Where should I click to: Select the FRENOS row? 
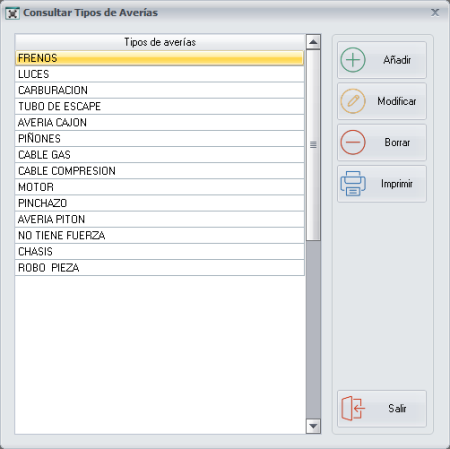pos(159,58)
